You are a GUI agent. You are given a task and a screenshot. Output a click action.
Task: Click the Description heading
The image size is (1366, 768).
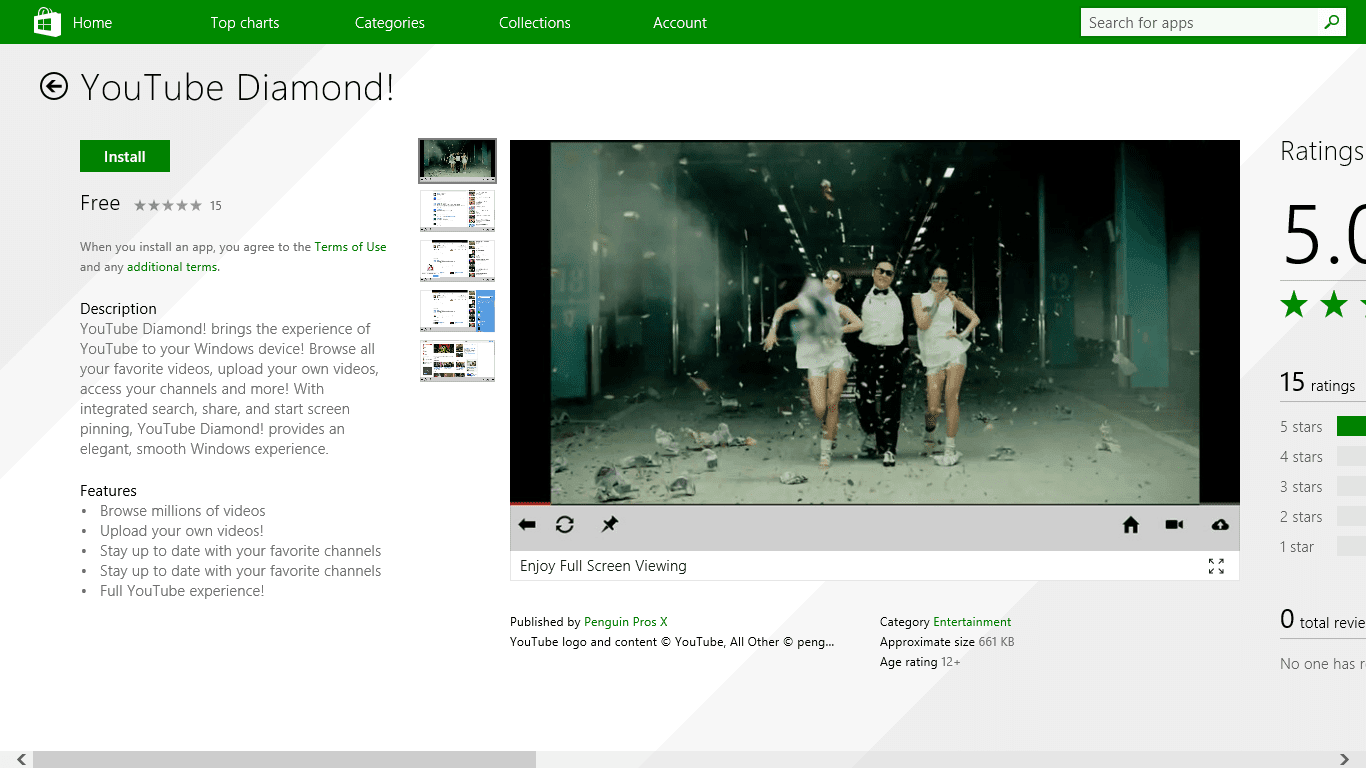coord(119,309)
